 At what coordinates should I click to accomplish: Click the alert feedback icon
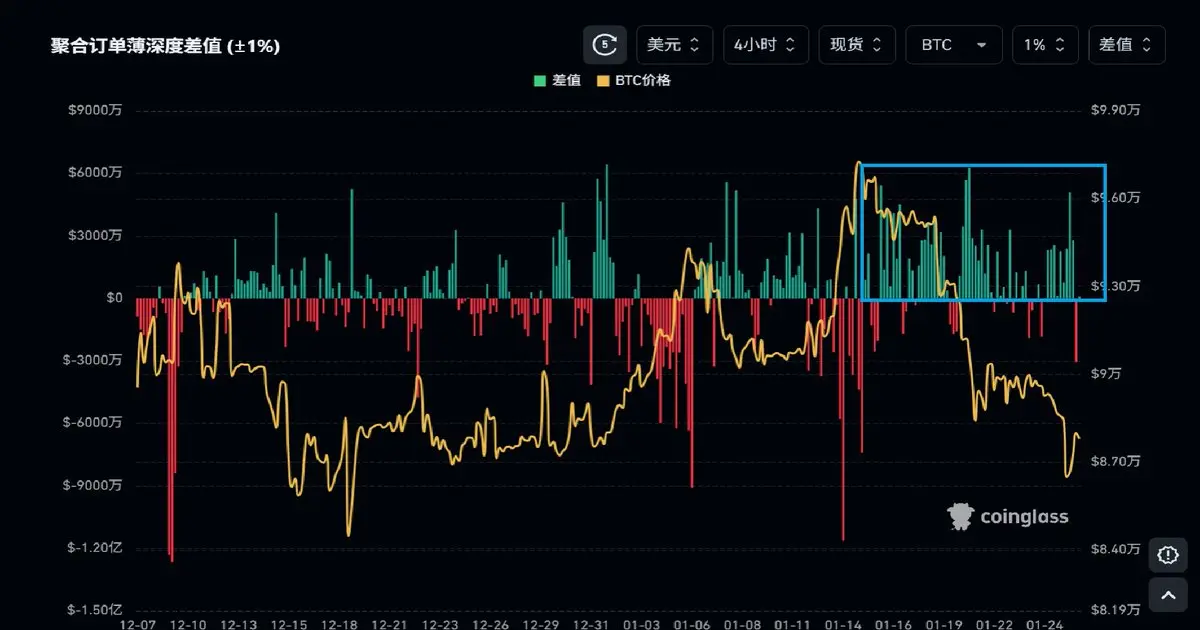click(x=1169, y=555)
